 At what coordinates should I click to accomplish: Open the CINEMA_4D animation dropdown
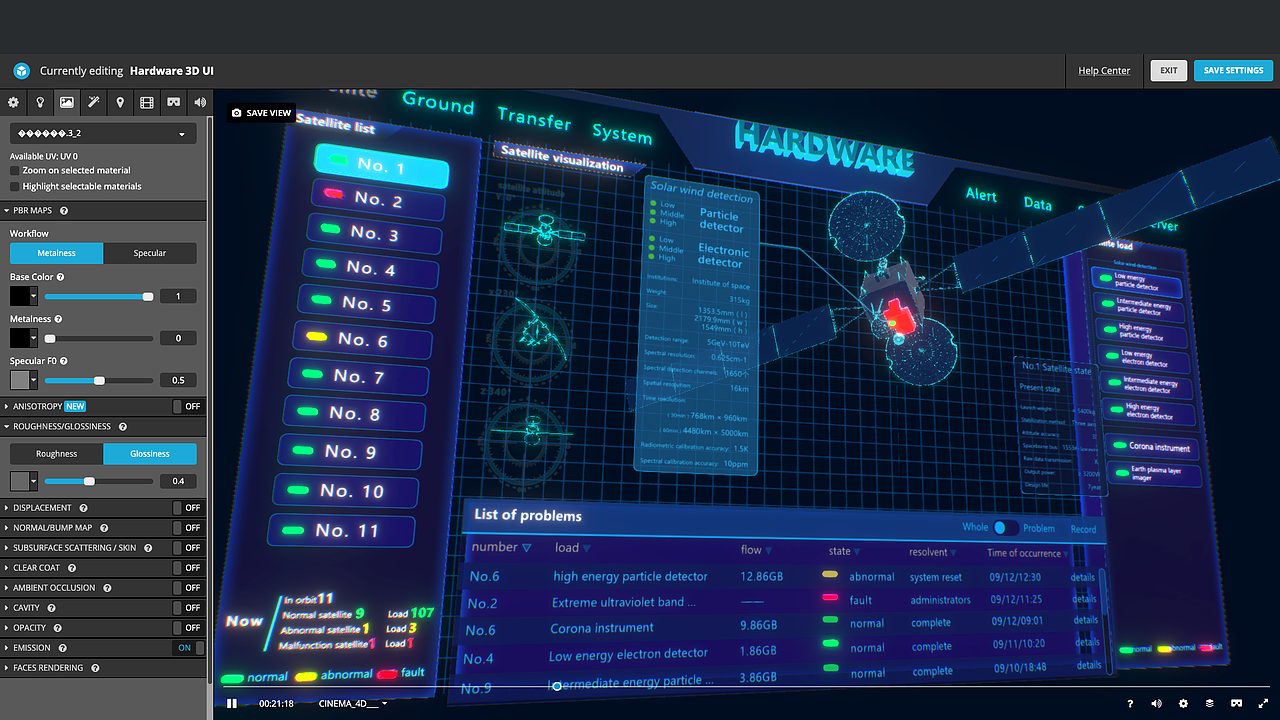pyautogui.click(x=352, y=704)
